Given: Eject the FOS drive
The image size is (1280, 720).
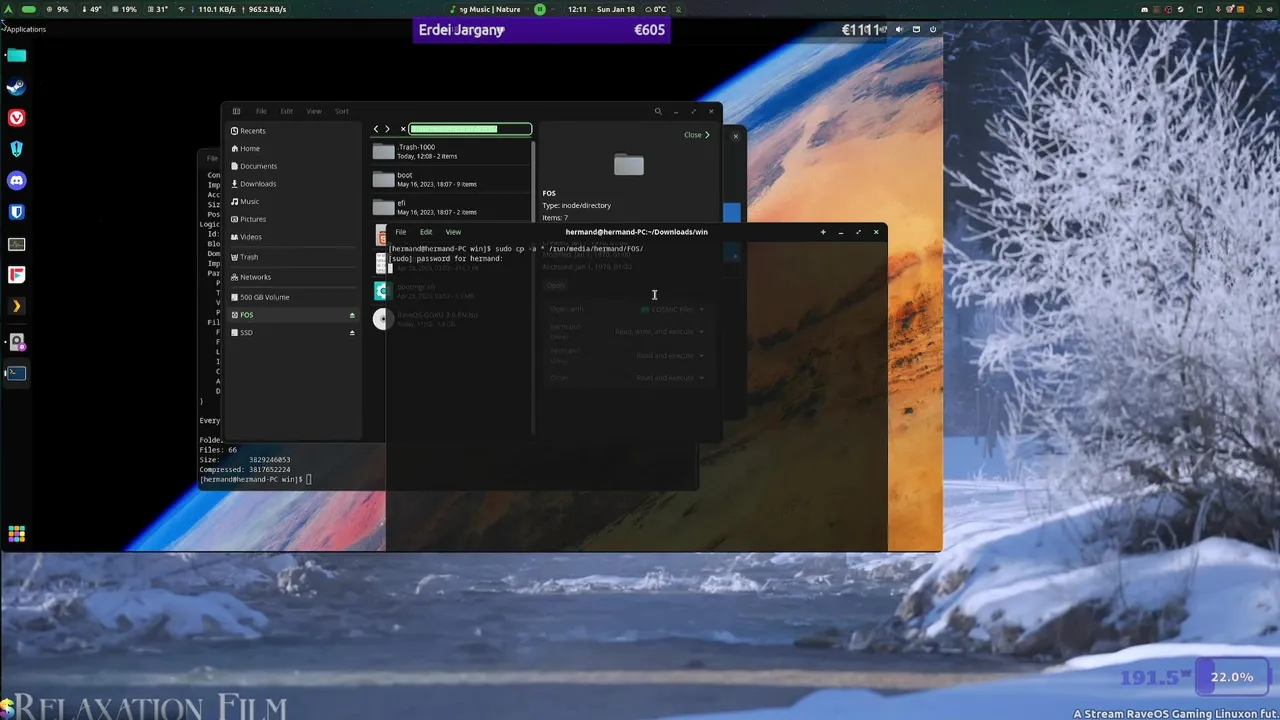Looking at the screenshot, I should [352, 315].
